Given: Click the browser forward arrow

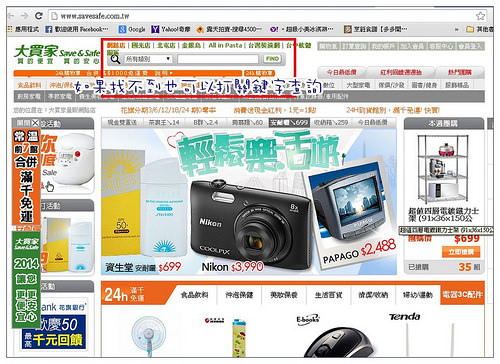Looking at the screenshot, I should 24,16.
